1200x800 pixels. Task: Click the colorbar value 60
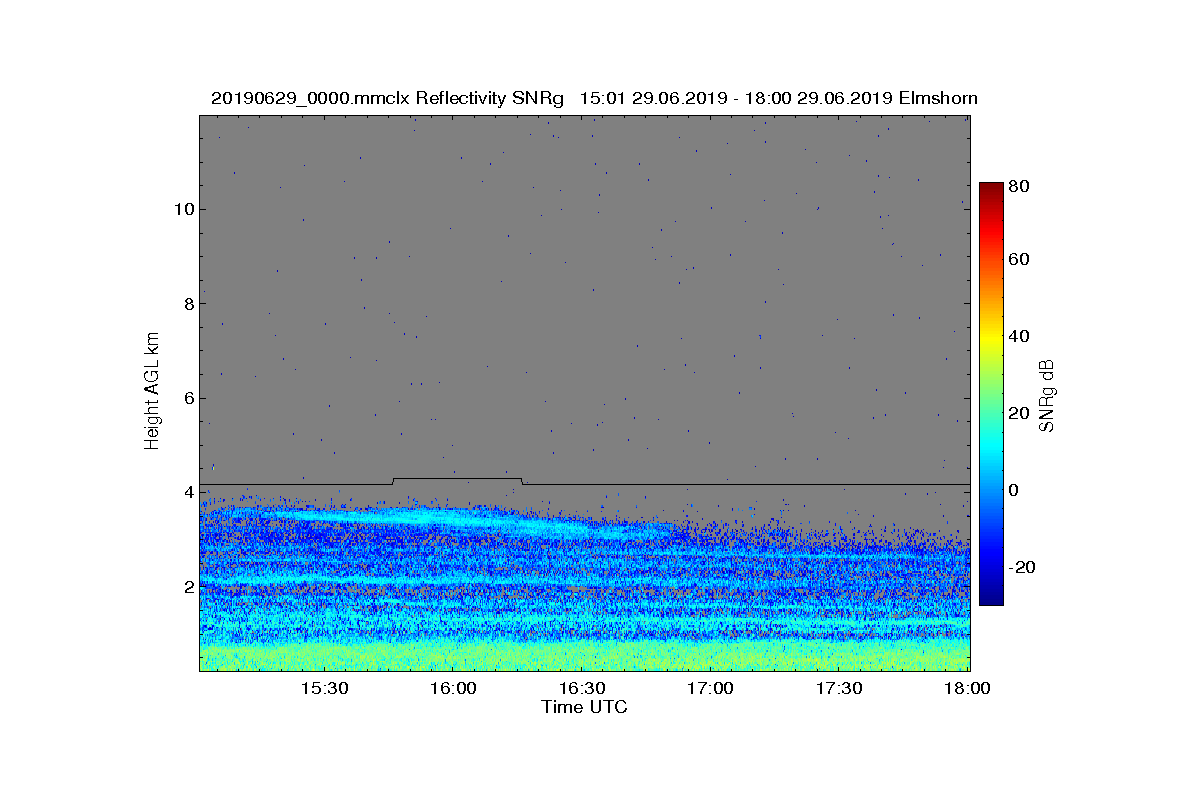[1020, 260]
